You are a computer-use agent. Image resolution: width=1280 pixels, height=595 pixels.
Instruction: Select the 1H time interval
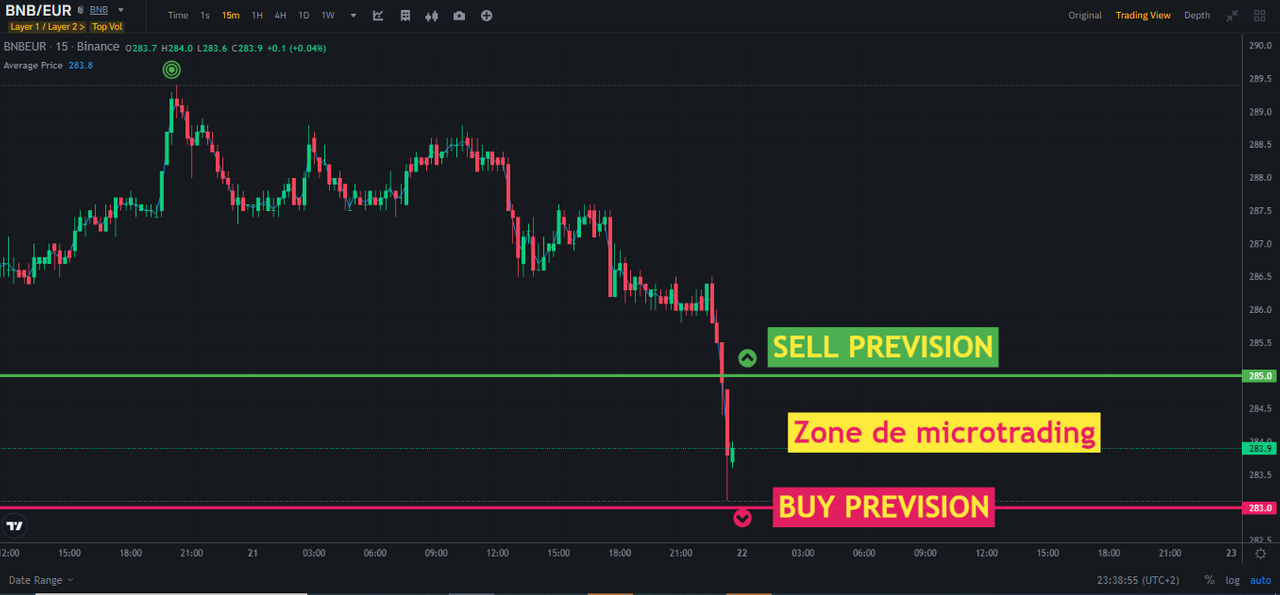pos(257,15)
